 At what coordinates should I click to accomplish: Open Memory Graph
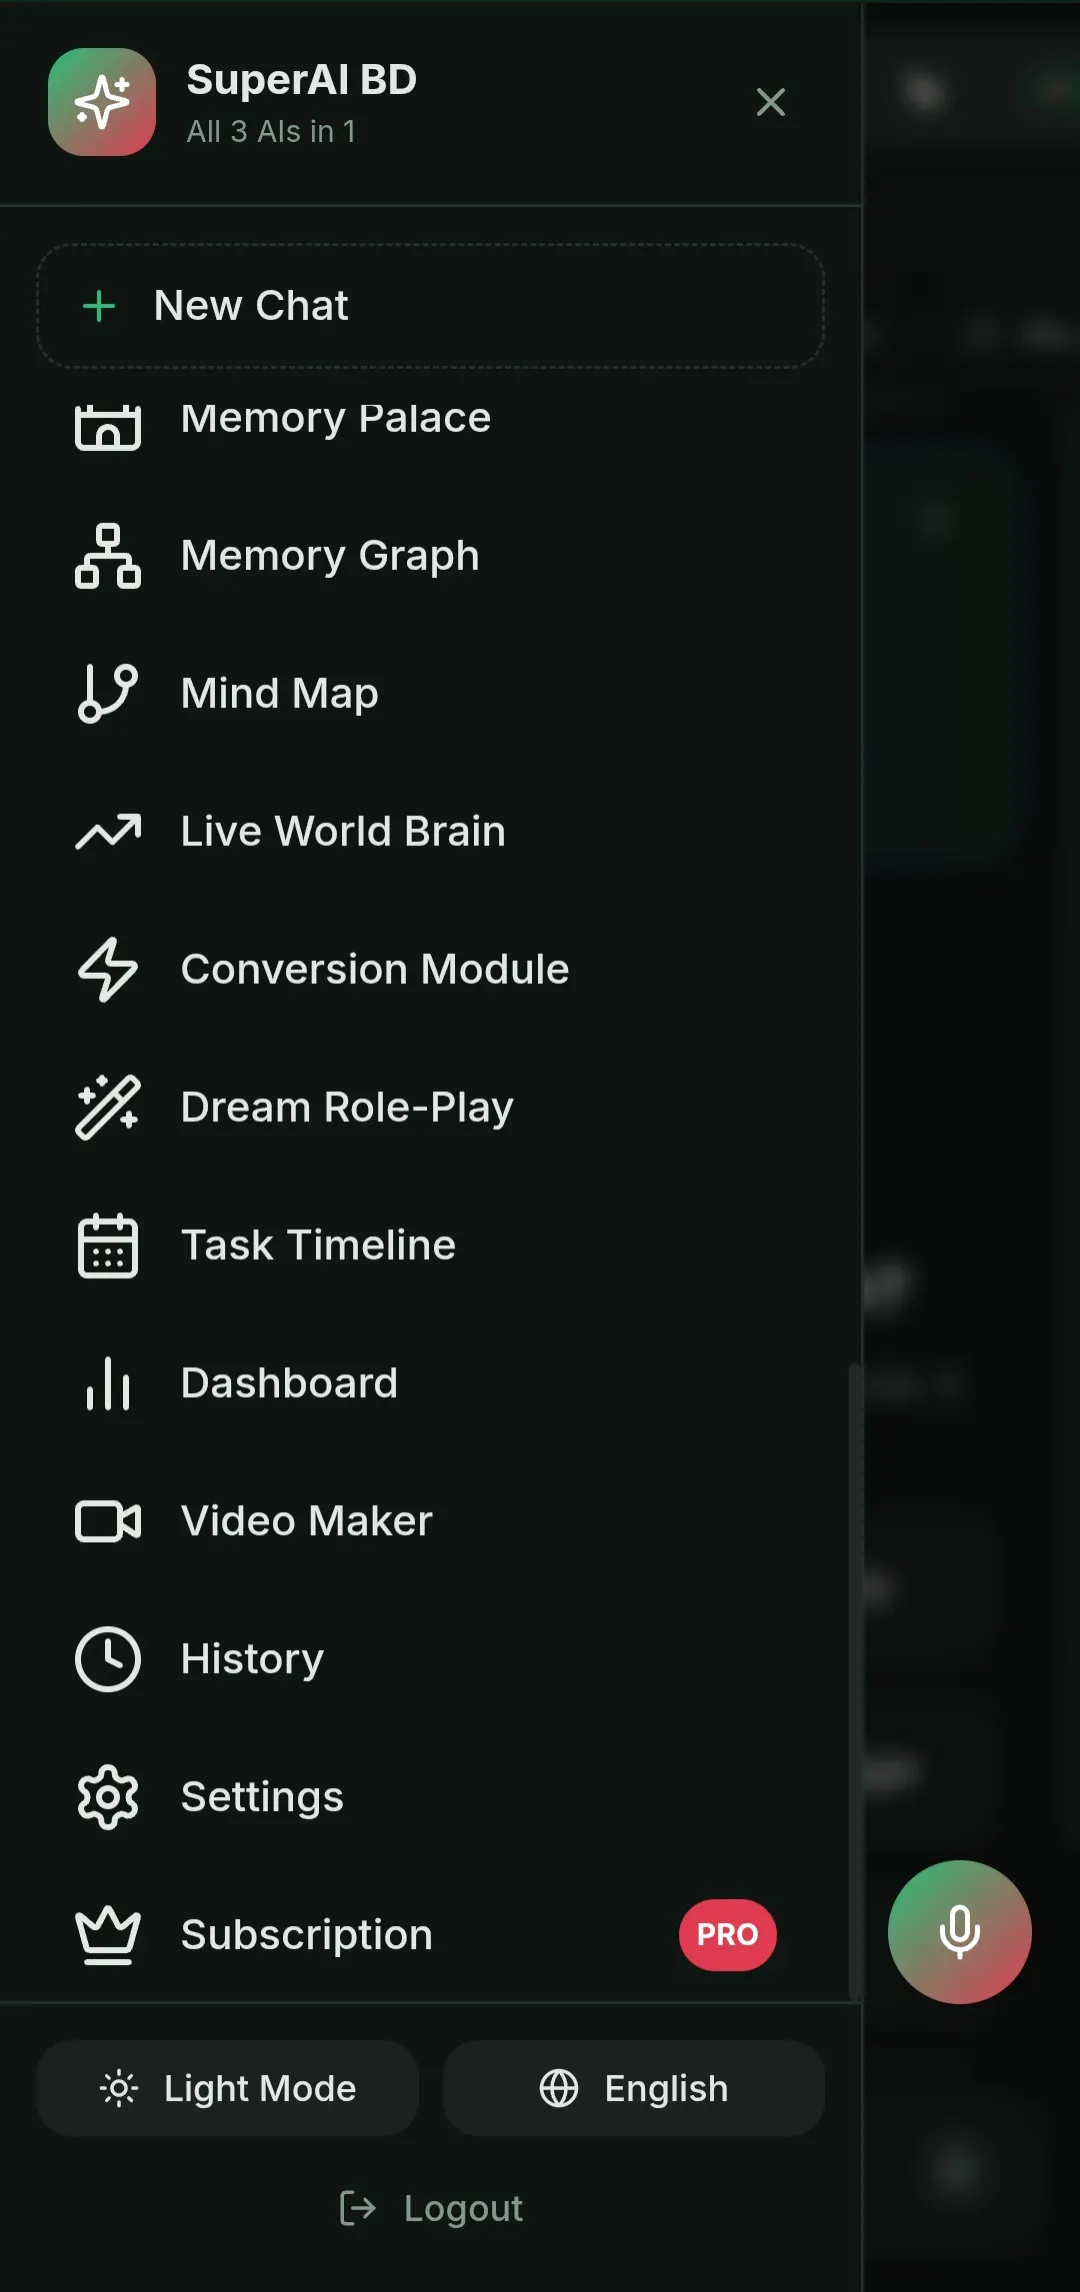430,556
